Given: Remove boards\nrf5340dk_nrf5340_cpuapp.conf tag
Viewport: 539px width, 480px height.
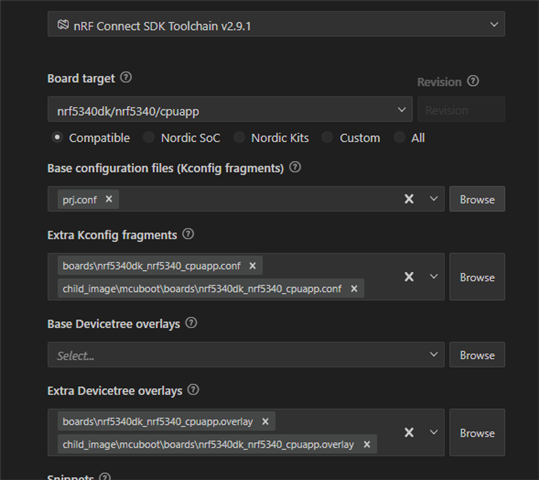Looking at the screenshot, I should click(253, 266).
